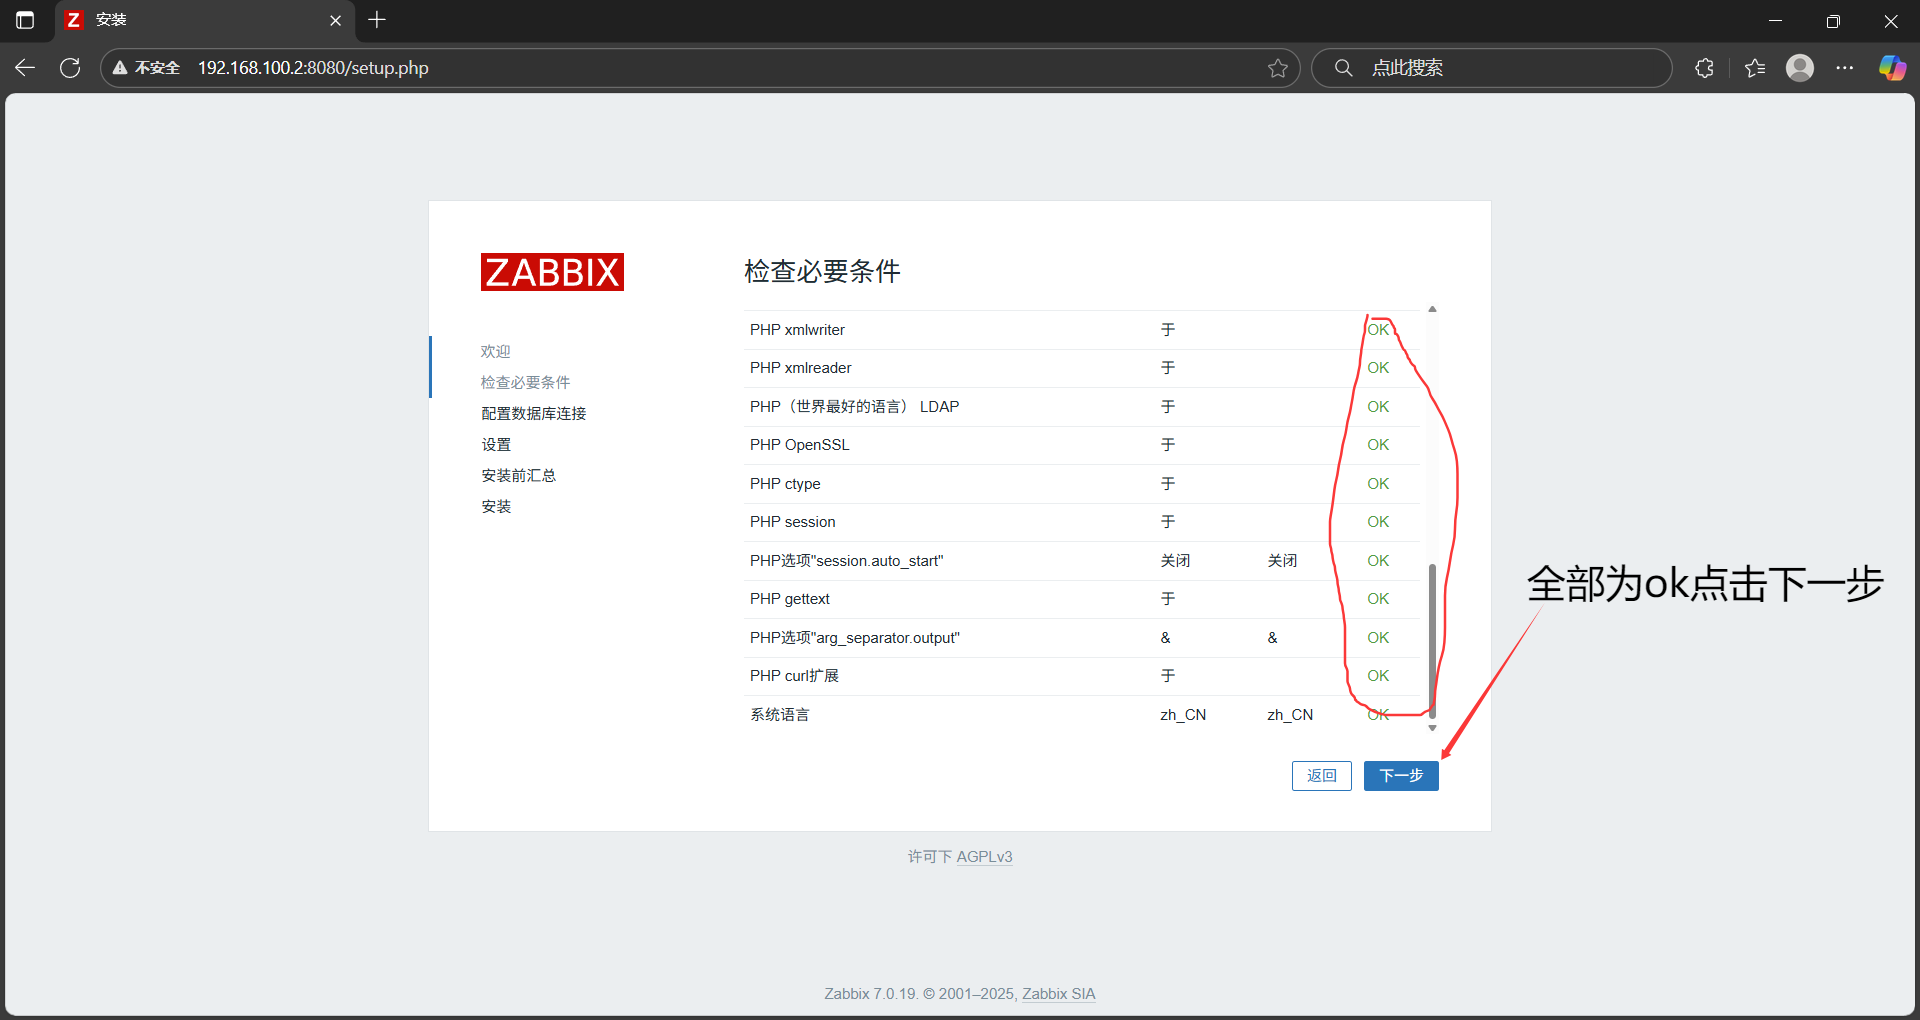Click the Zabbix 7.0.19 version text
The width and height of the screenshot is (1920, 1020).
[x=870, y=994]
